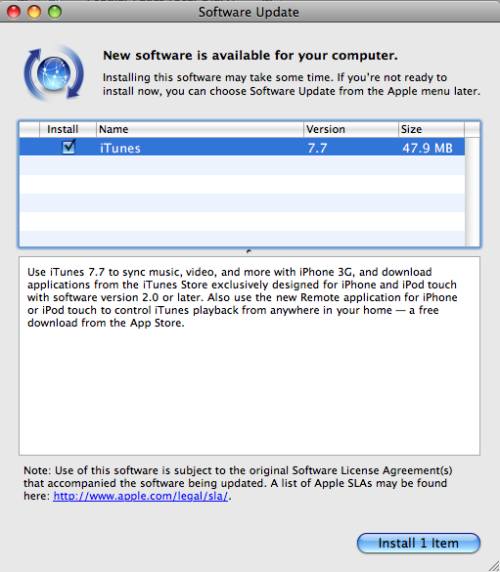Sort the list by the Name column

199,129
